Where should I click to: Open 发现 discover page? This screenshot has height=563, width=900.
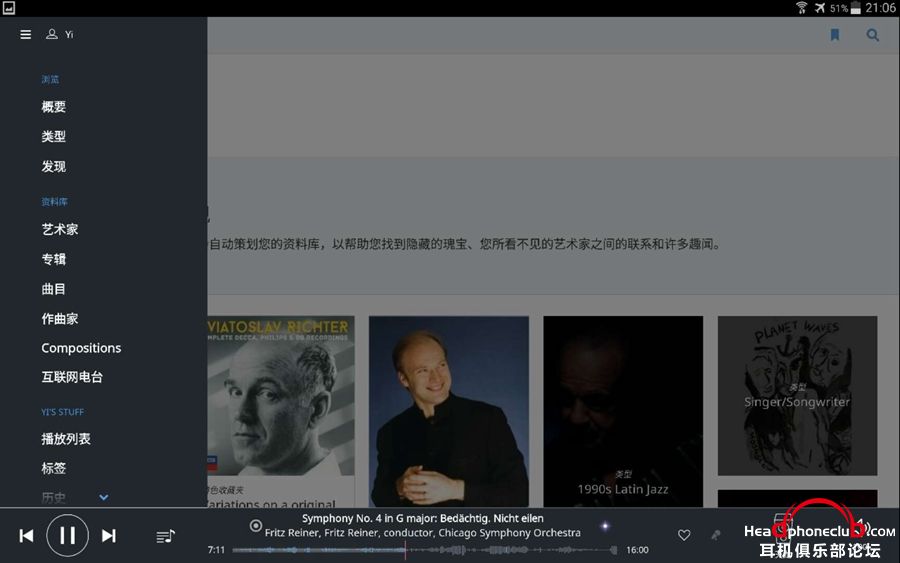pyautogui.click(x=53, y=166)
